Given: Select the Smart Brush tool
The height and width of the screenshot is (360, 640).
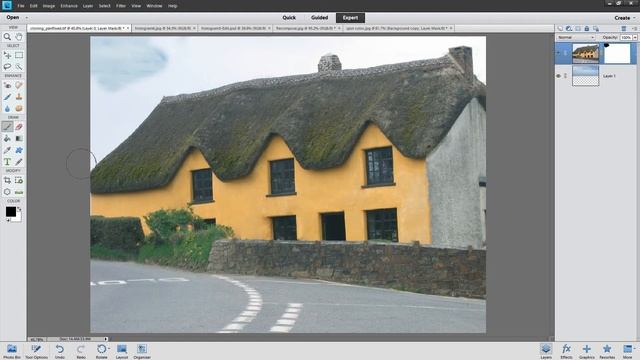Looking at the screenshot, I should [7, 97].
